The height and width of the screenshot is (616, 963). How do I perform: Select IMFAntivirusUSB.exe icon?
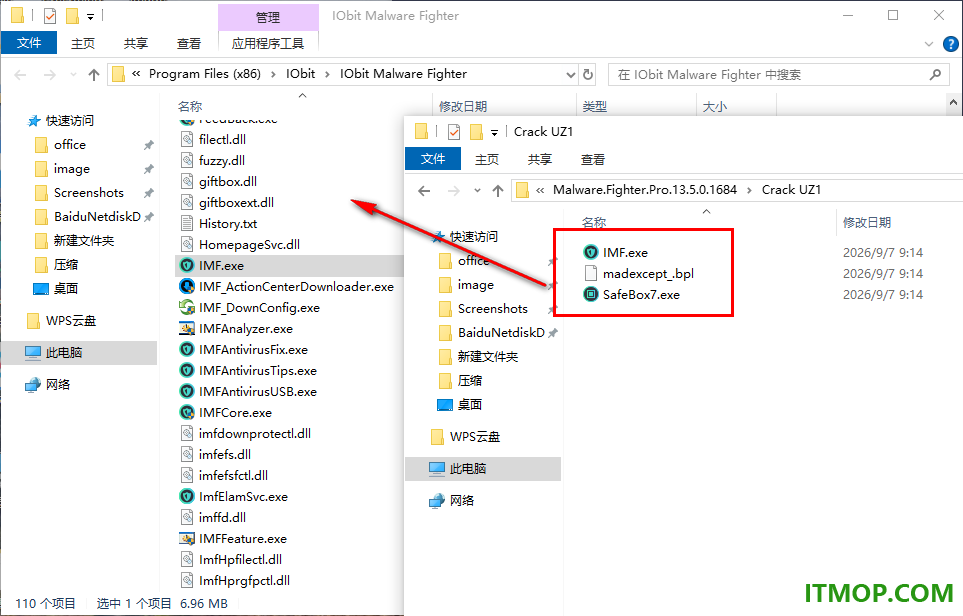tap(187, 392)
